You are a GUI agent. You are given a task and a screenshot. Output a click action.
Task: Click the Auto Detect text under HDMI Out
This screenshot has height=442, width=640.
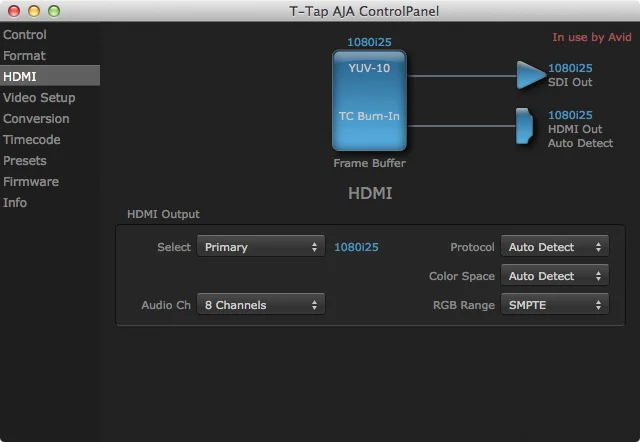[580, 143]
